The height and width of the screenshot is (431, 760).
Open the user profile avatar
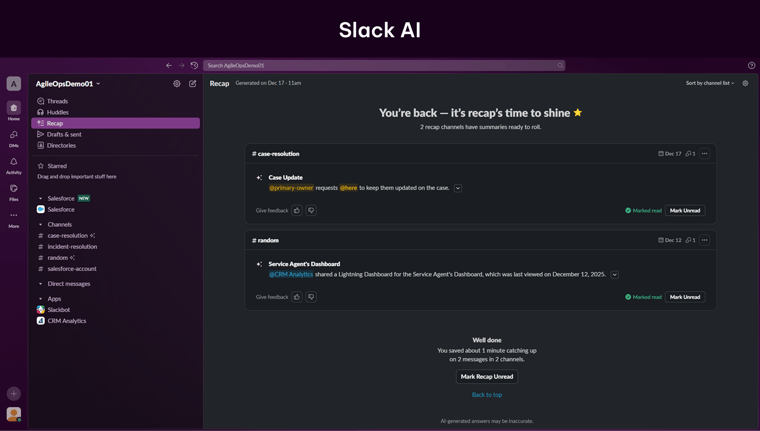point(14,414)
